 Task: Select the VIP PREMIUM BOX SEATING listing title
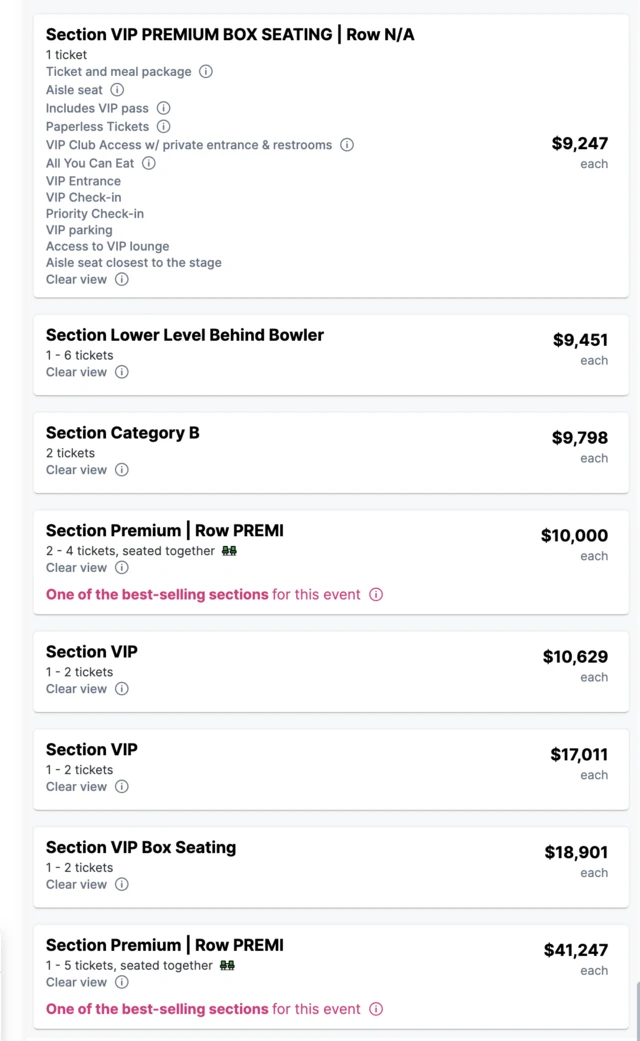pos(230,34)
